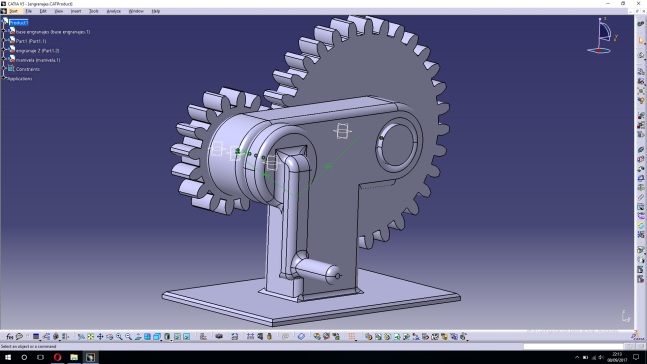Click the last icon in bottom toolbar row

(x=463, y=337)
